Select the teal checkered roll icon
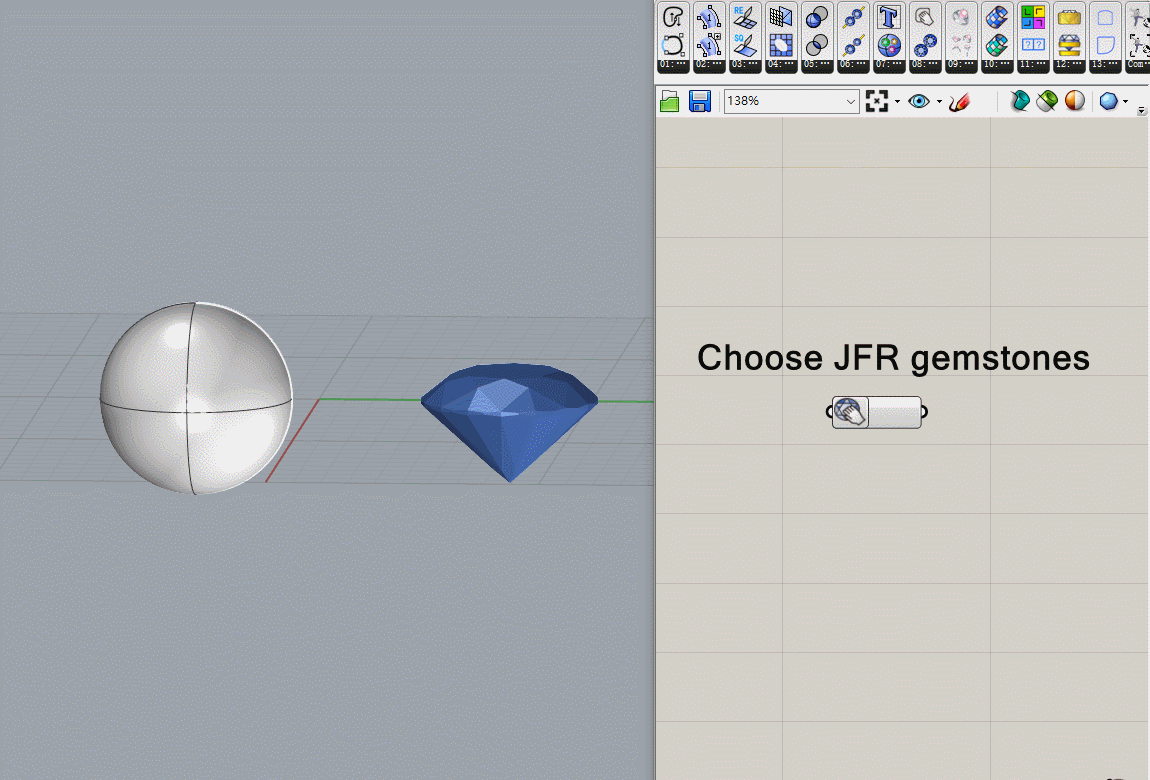This screenshot has width=1150, height=780. (x=997, y=45)
